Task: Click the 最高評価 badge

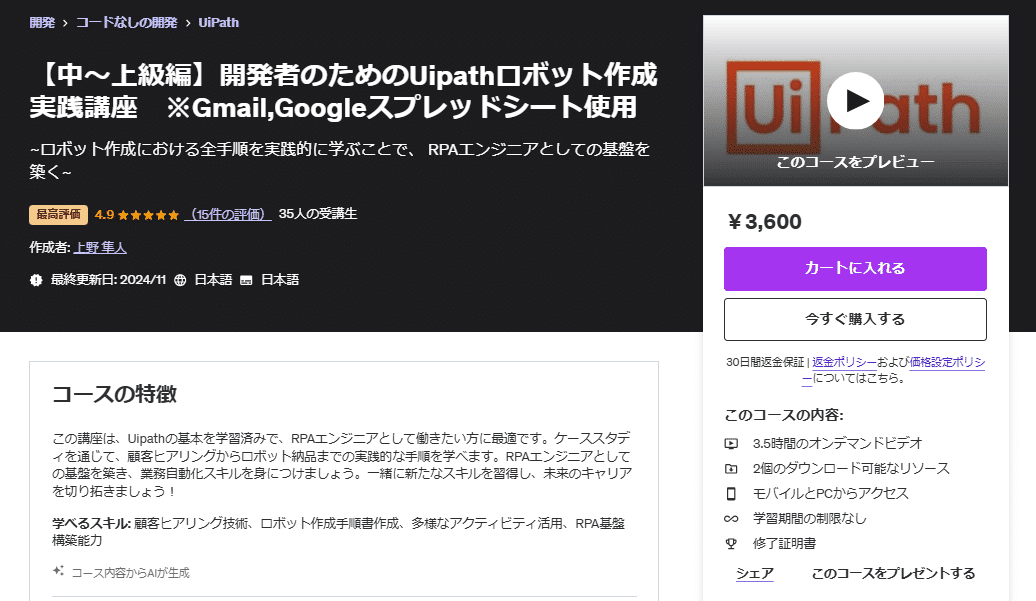Action: click(x=56, y=213)
